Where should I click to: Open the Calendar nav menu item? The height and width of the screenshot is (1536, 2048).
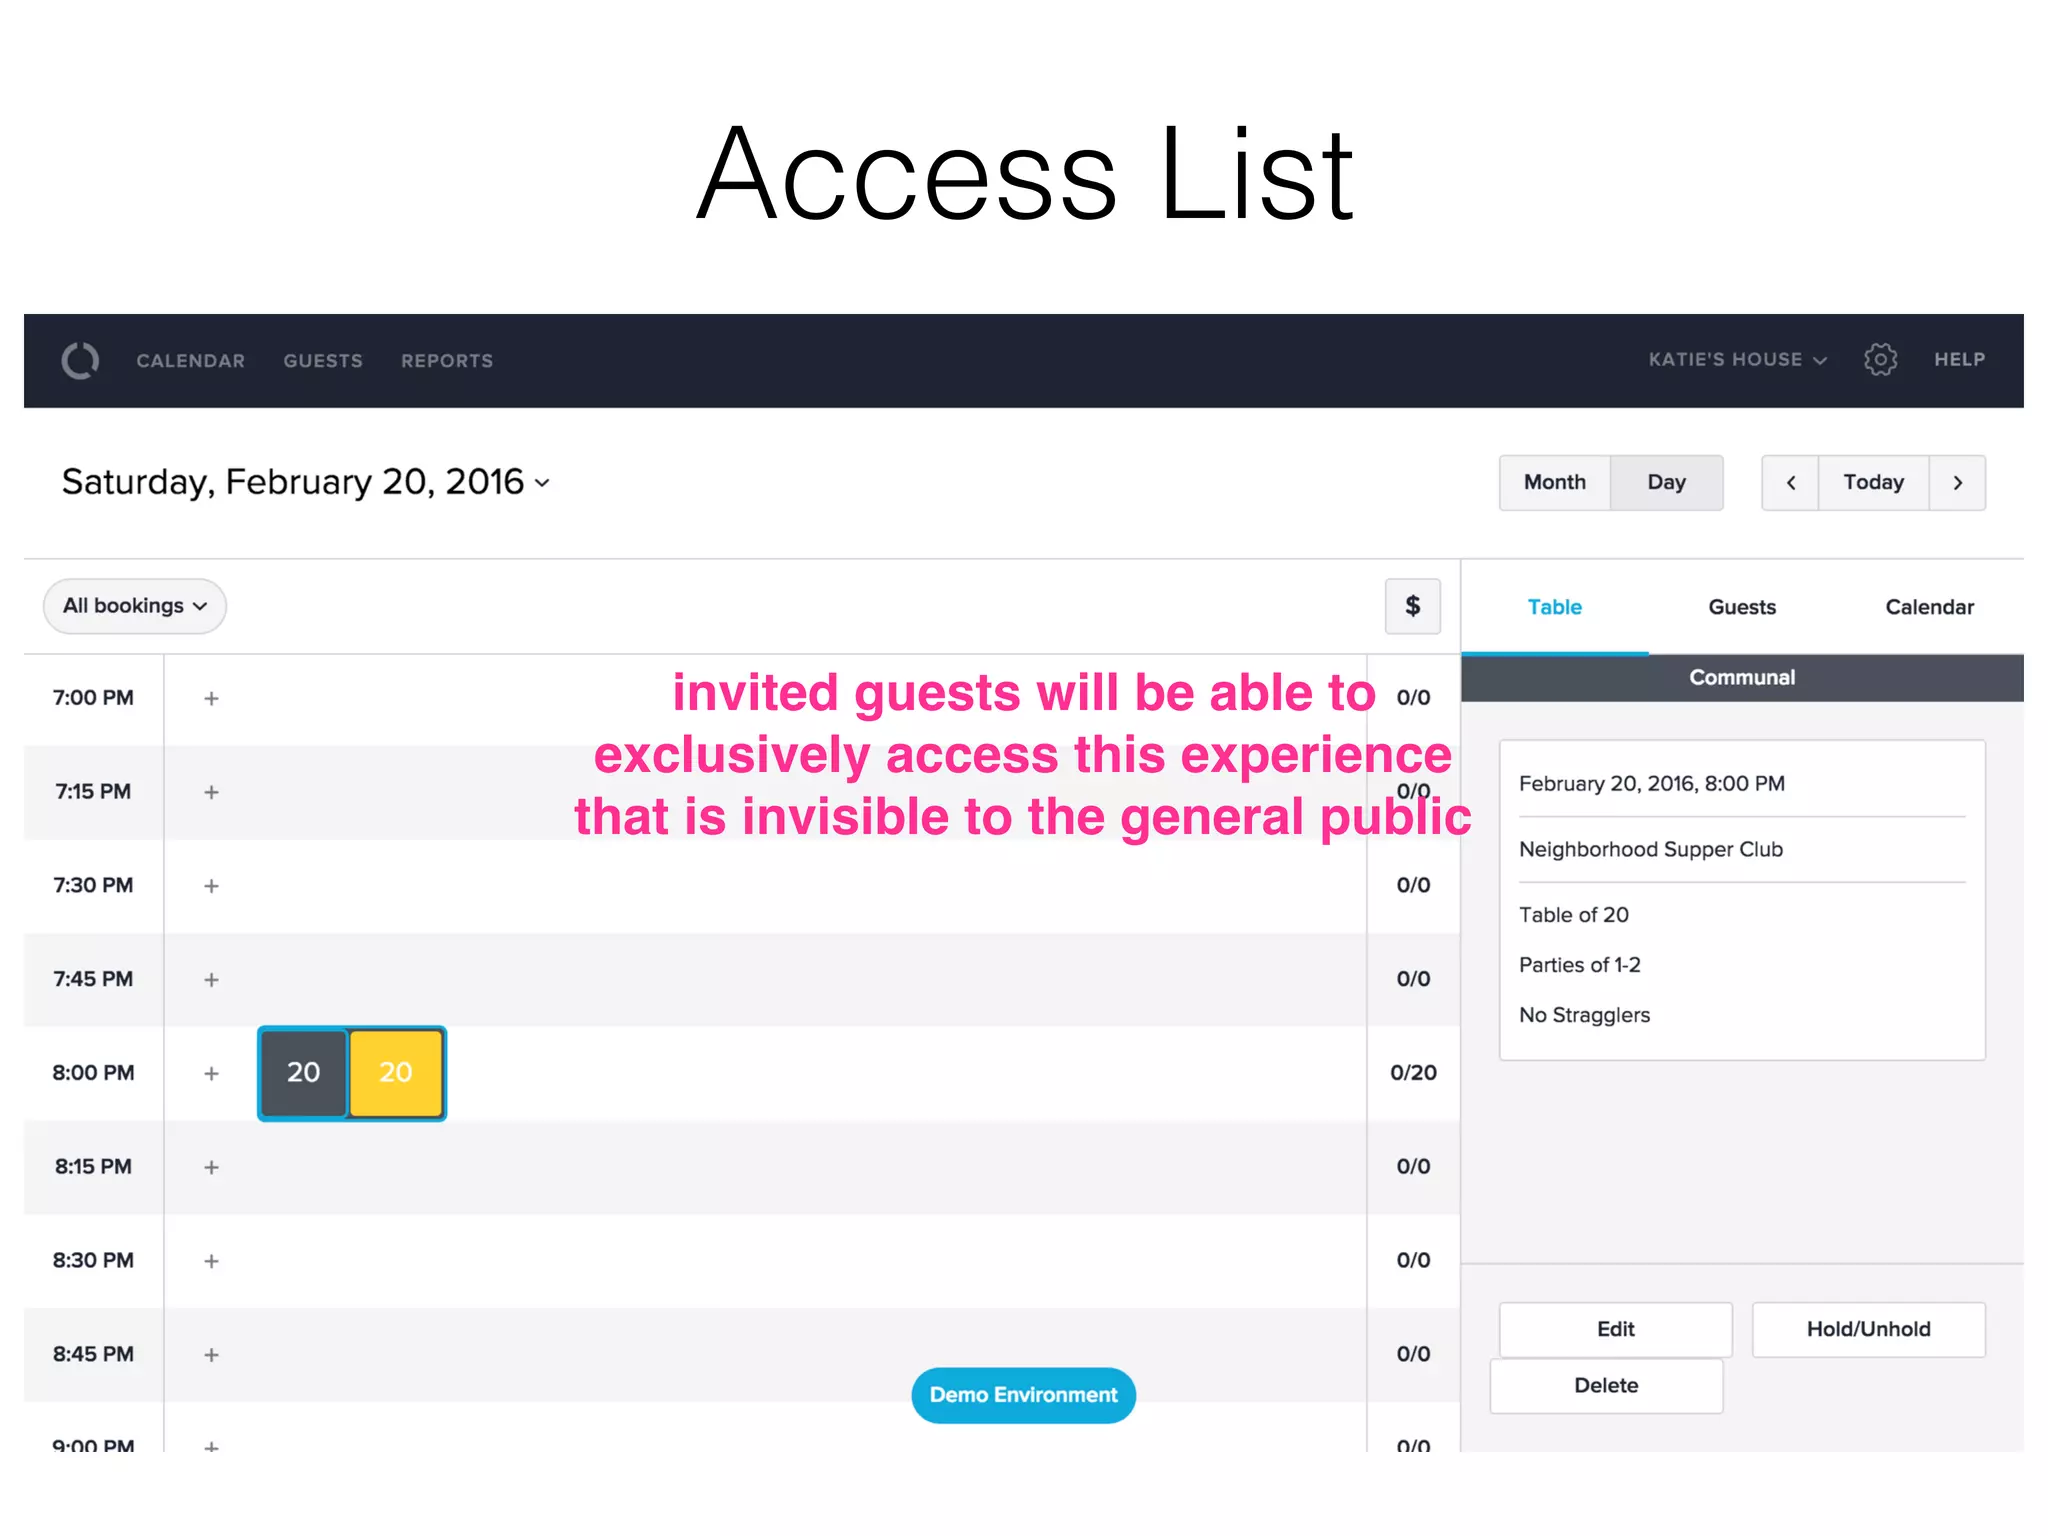pyautogui.click(x=191, y=361)
